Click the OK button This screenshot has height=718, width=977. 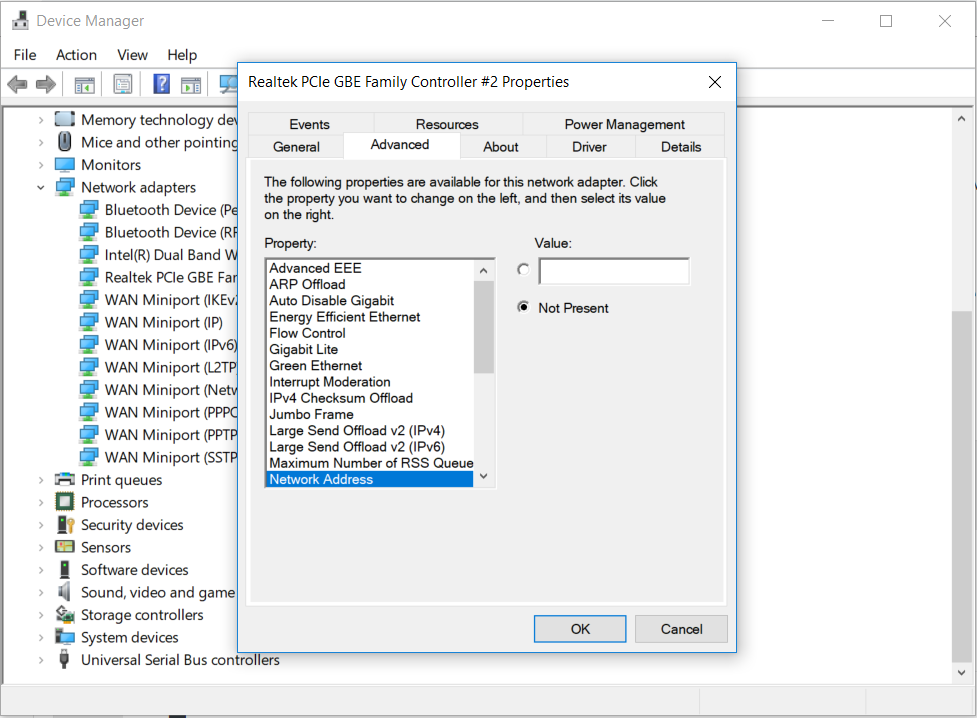point(579,629)
